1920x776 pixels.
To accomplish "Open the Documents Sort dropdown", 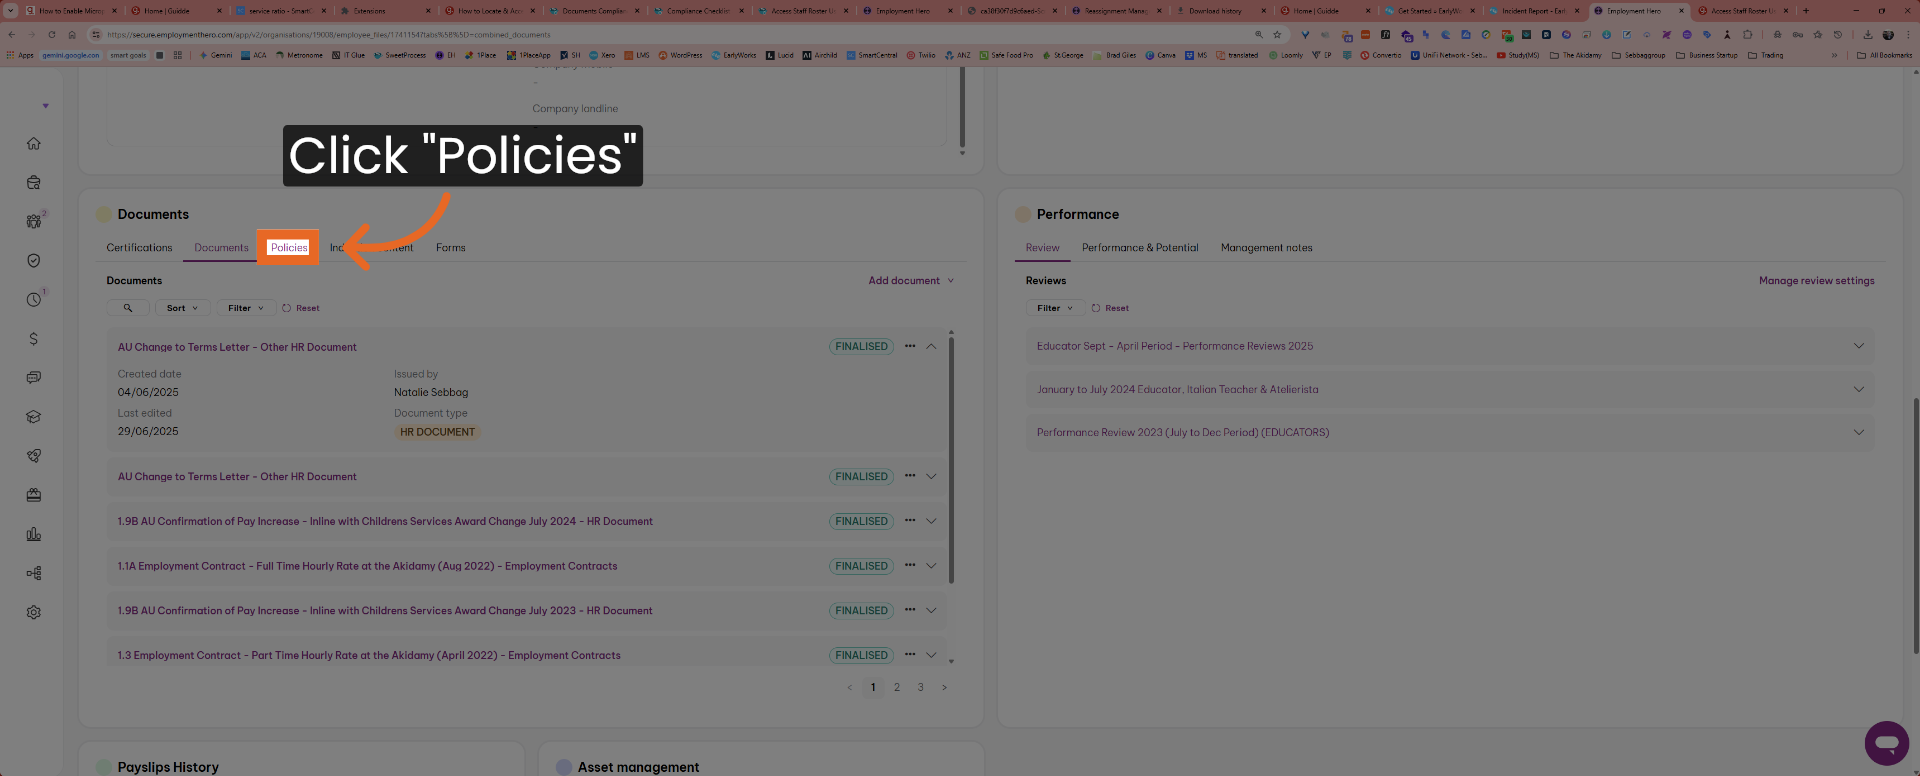I will point(182,308).
